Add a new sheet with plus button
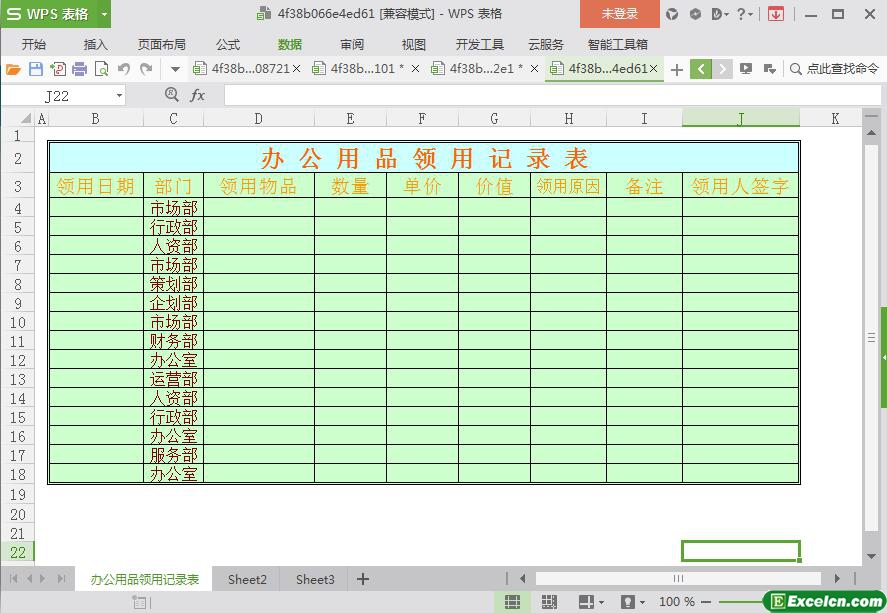 pyautogui.click(x=363, y=579)
